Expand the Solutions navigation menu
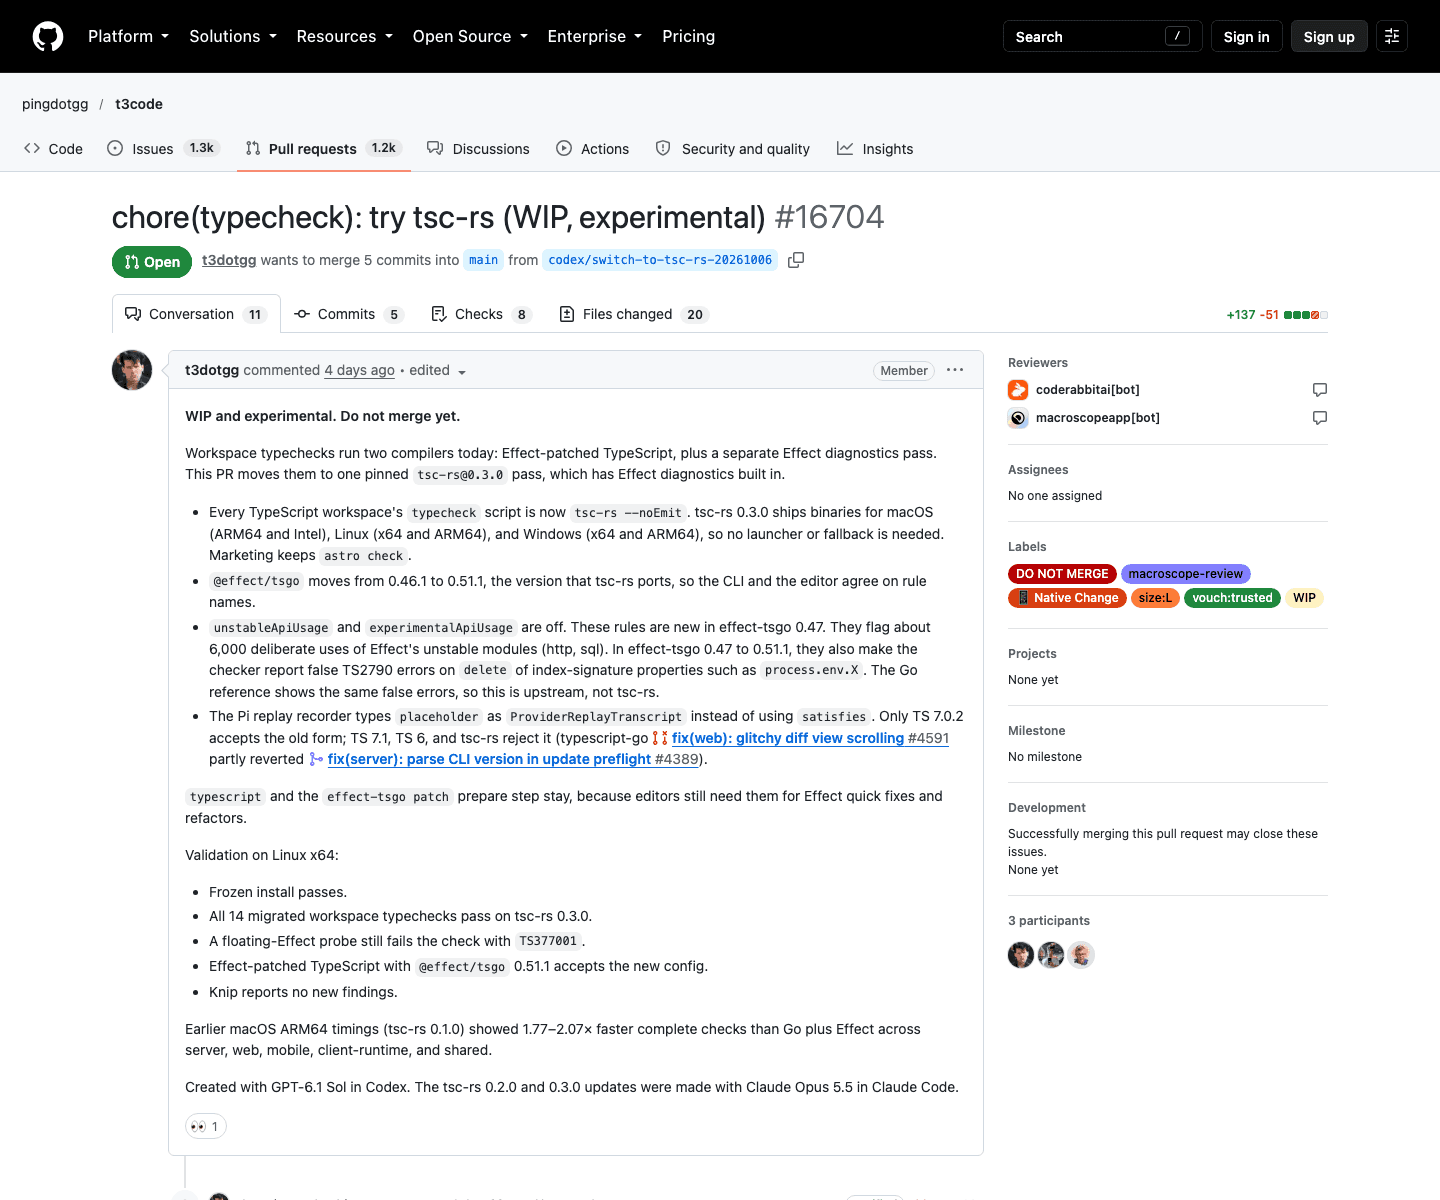1440x1200 pixels. click(233, 36)
